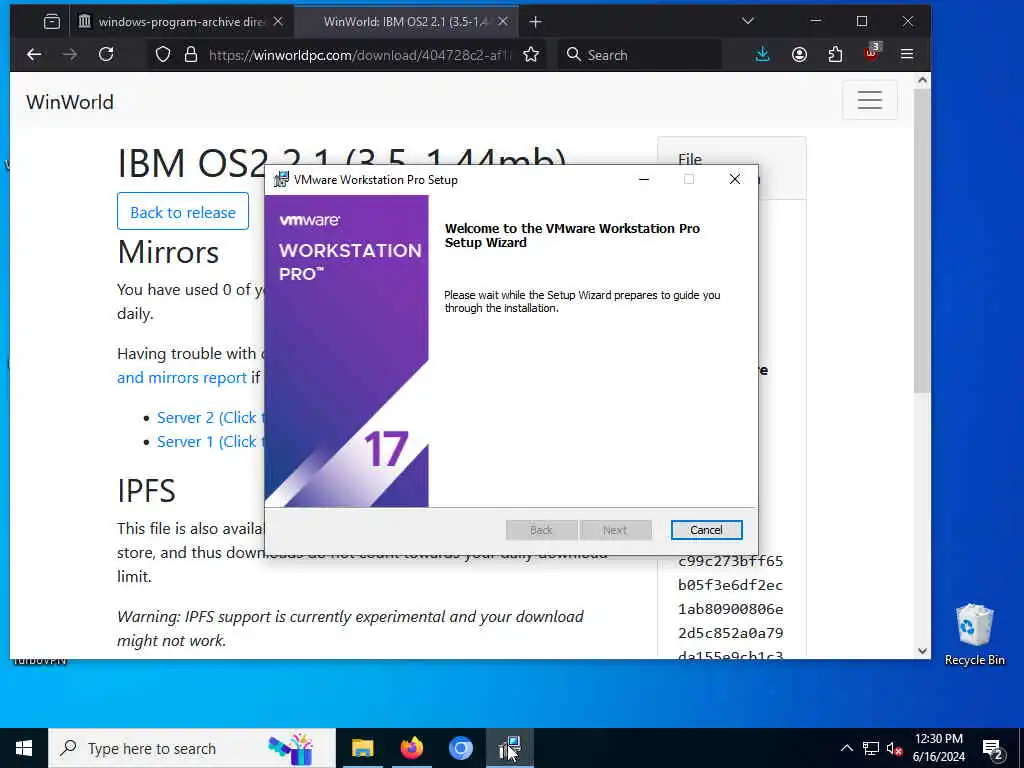Click the padlock site security icon
This screenshot has height=768, width=1024.
[x=191, y=55]
